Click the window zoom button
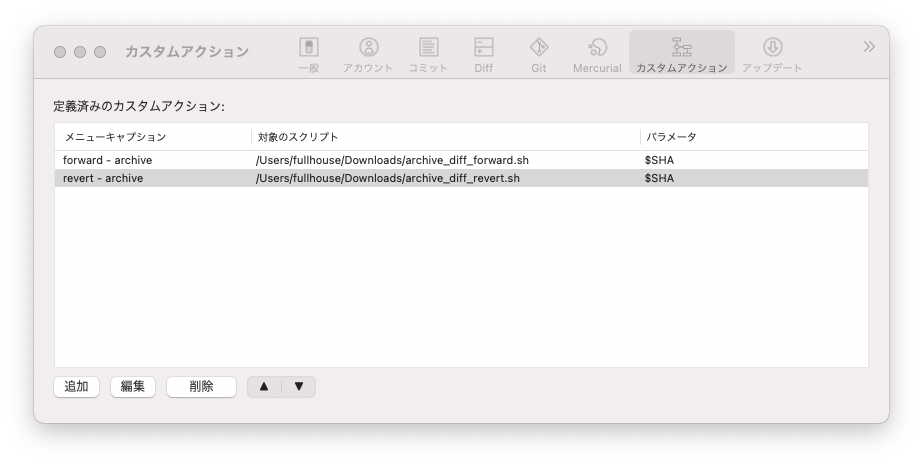923x465 pixels. tap(100, 52)
